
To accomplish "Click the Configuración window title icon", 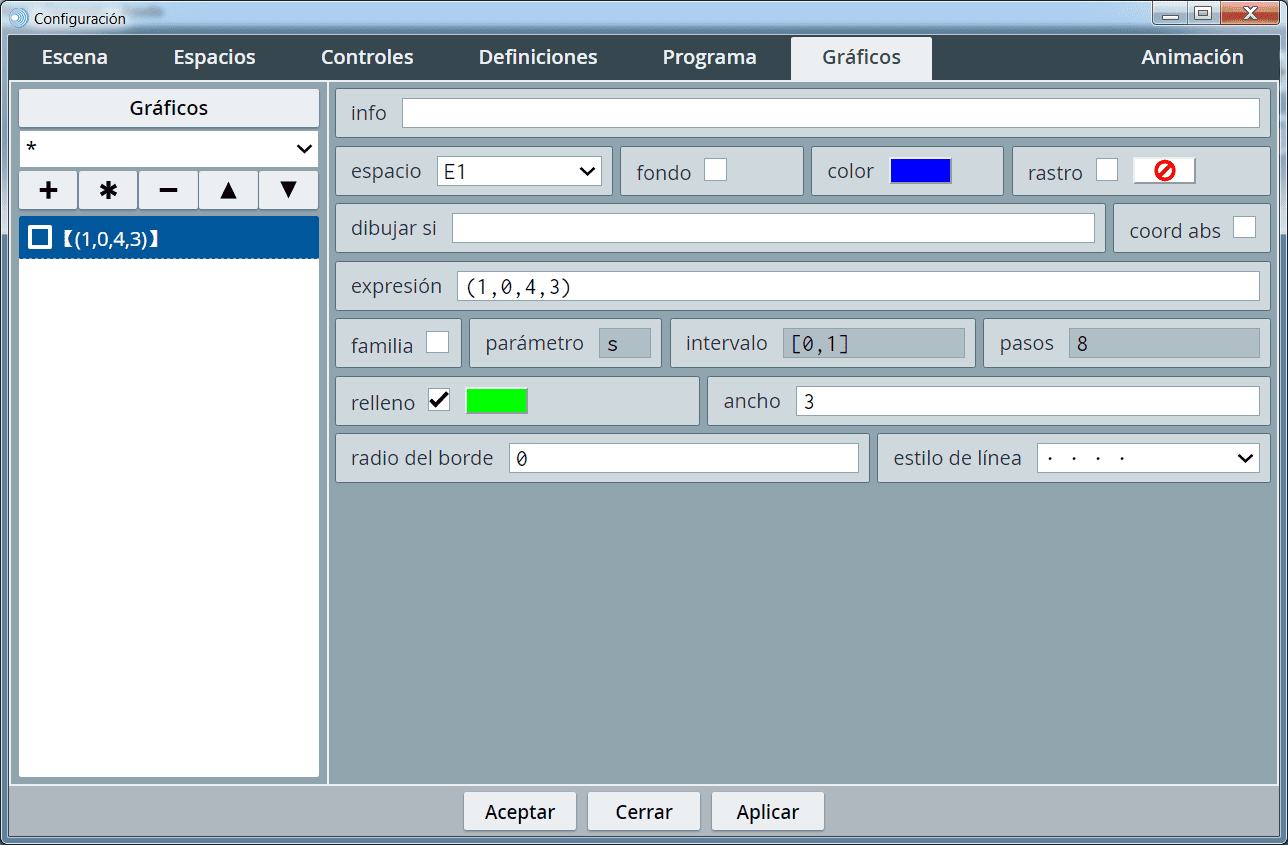I will coord(18,18).
